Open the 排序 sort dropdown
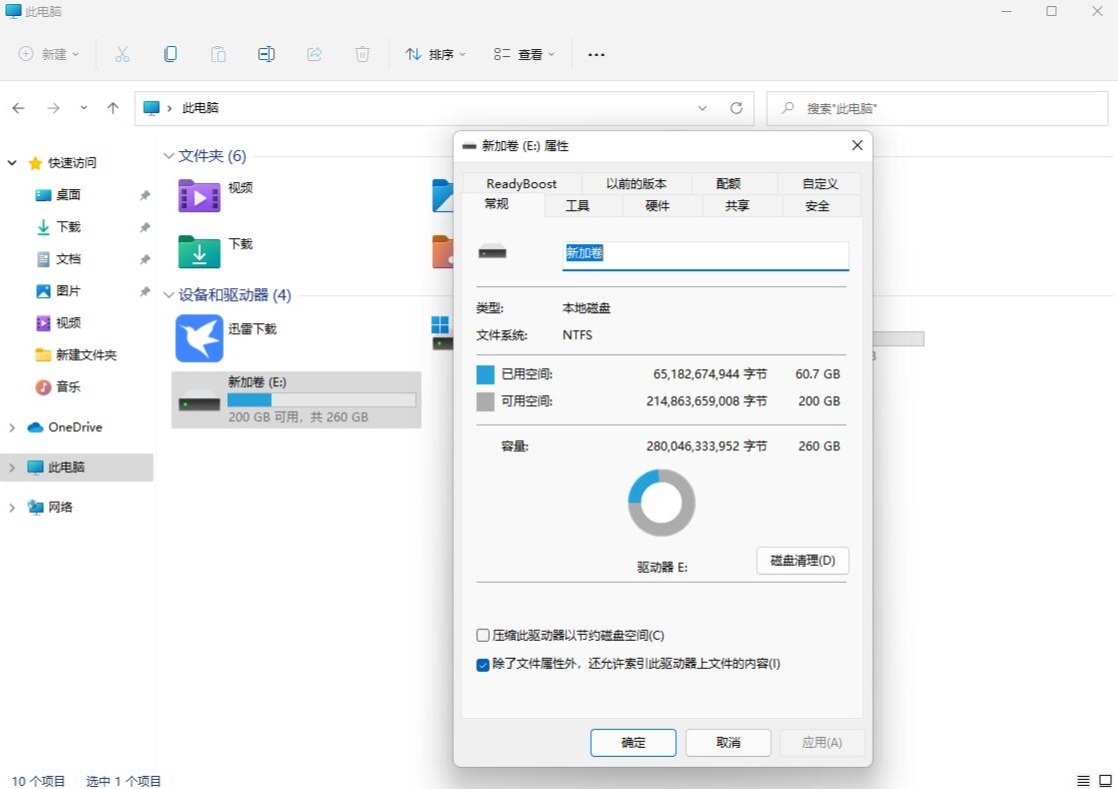Screen dimensions: 1118x789 (x=435, y=54)
